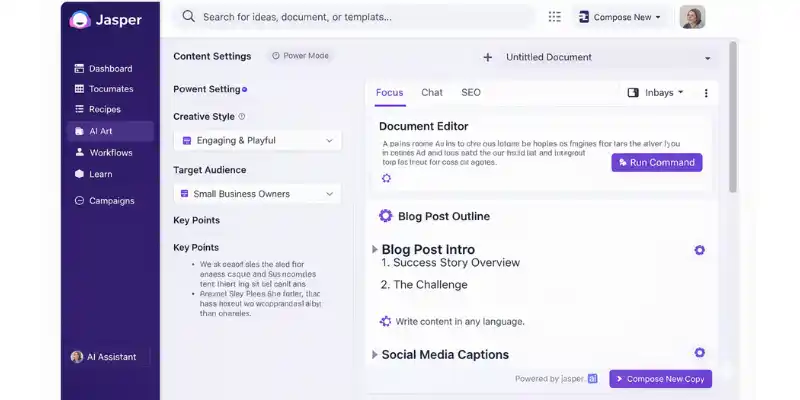The width and height of the screenshot is (800, 400).
Task: Select '2. The Challenge' item
Action: click(x=424, y=285)
